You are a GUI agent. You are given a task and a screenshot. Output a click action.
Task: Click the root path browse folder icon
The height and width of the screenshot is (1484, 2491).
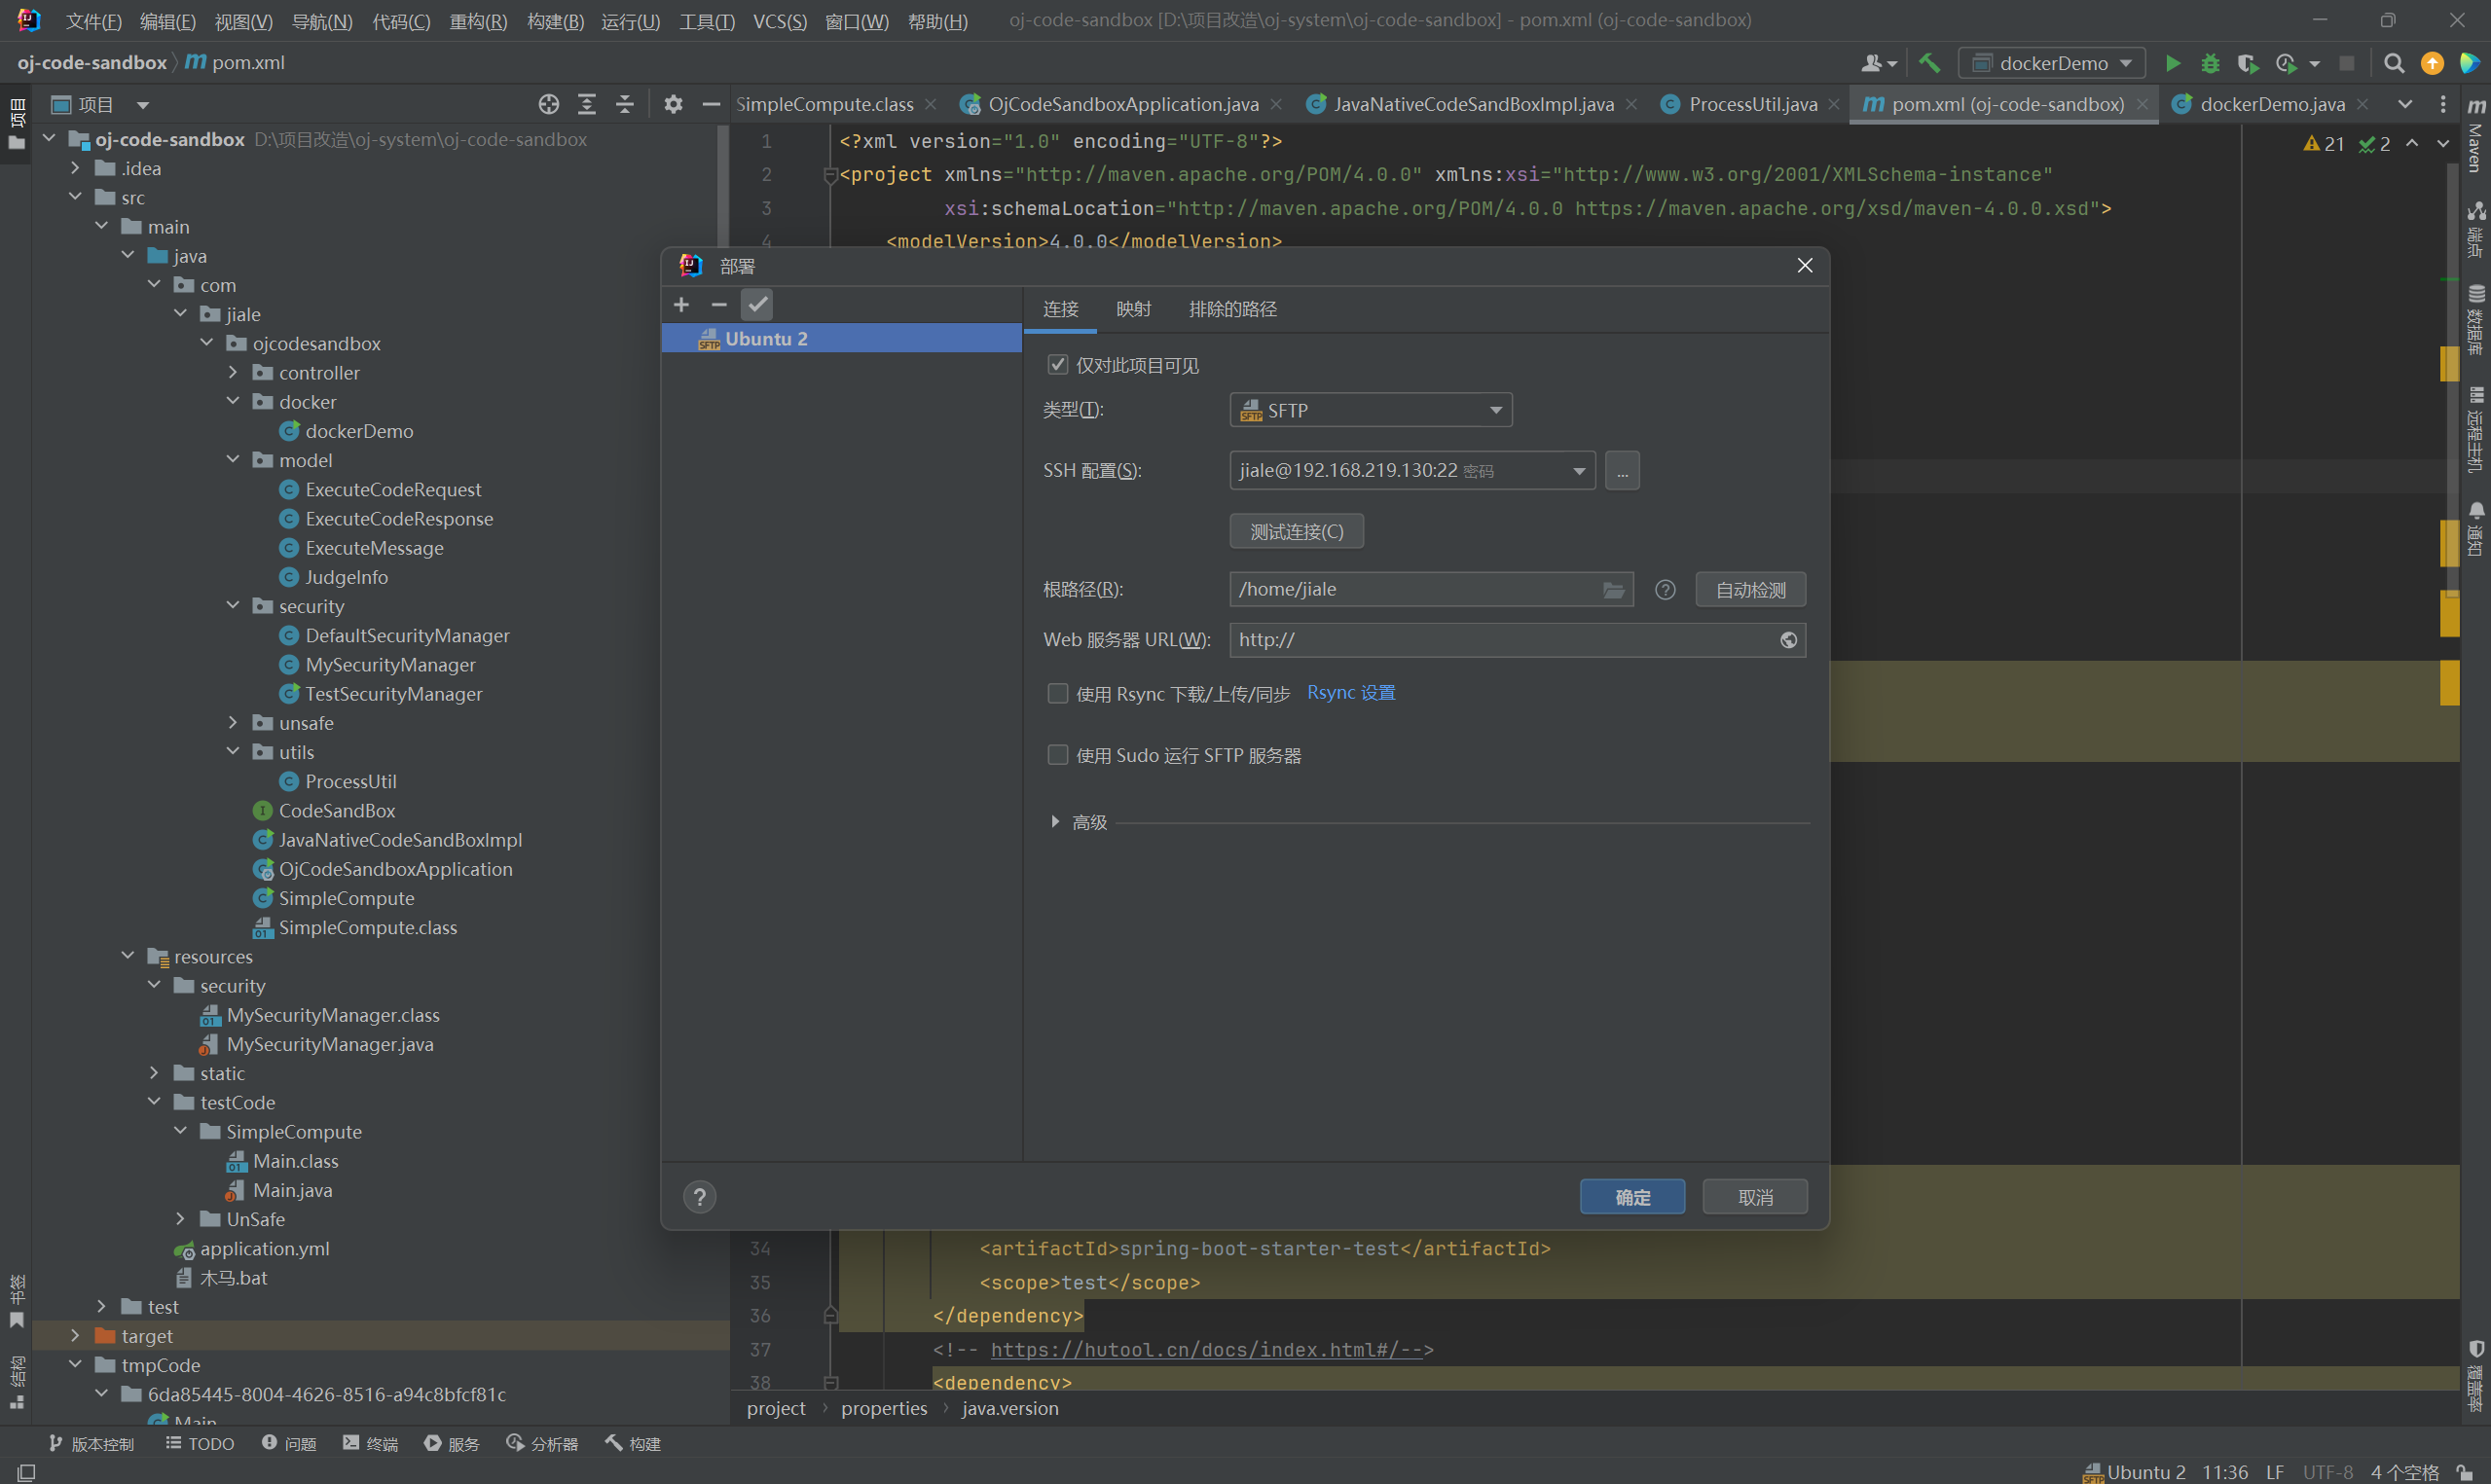coord(1613,590)
